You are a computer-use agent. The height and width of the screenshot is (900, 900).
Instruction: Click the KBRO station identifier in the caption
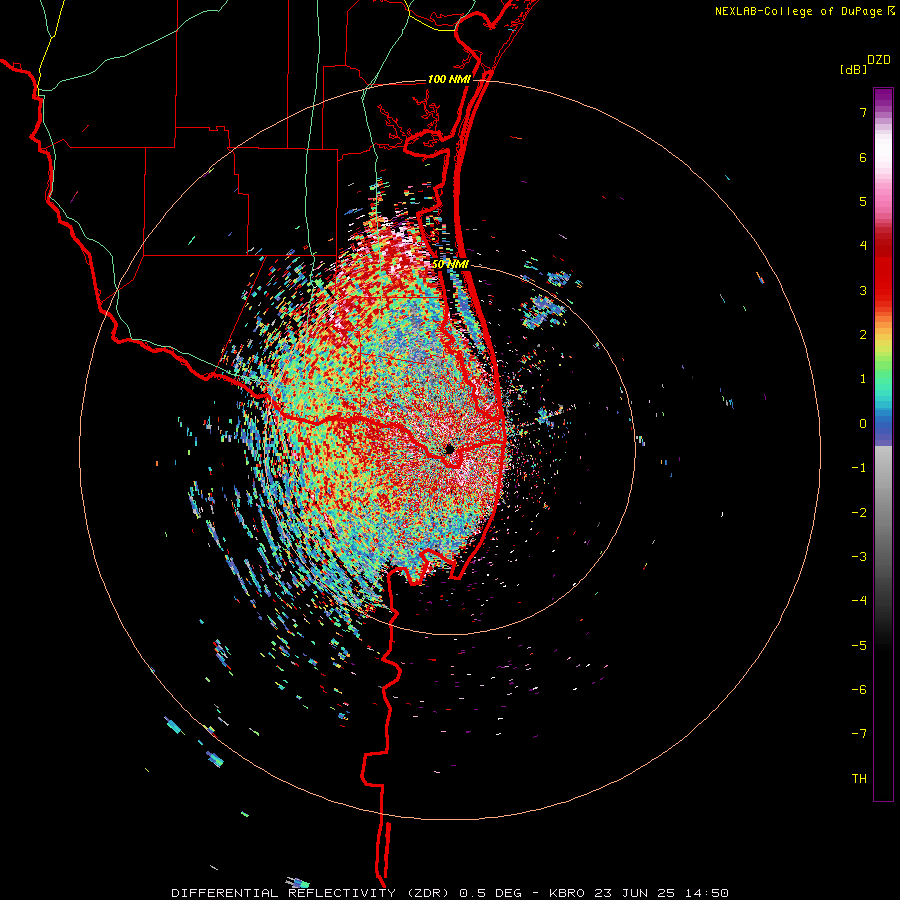[x=567, y=893]
